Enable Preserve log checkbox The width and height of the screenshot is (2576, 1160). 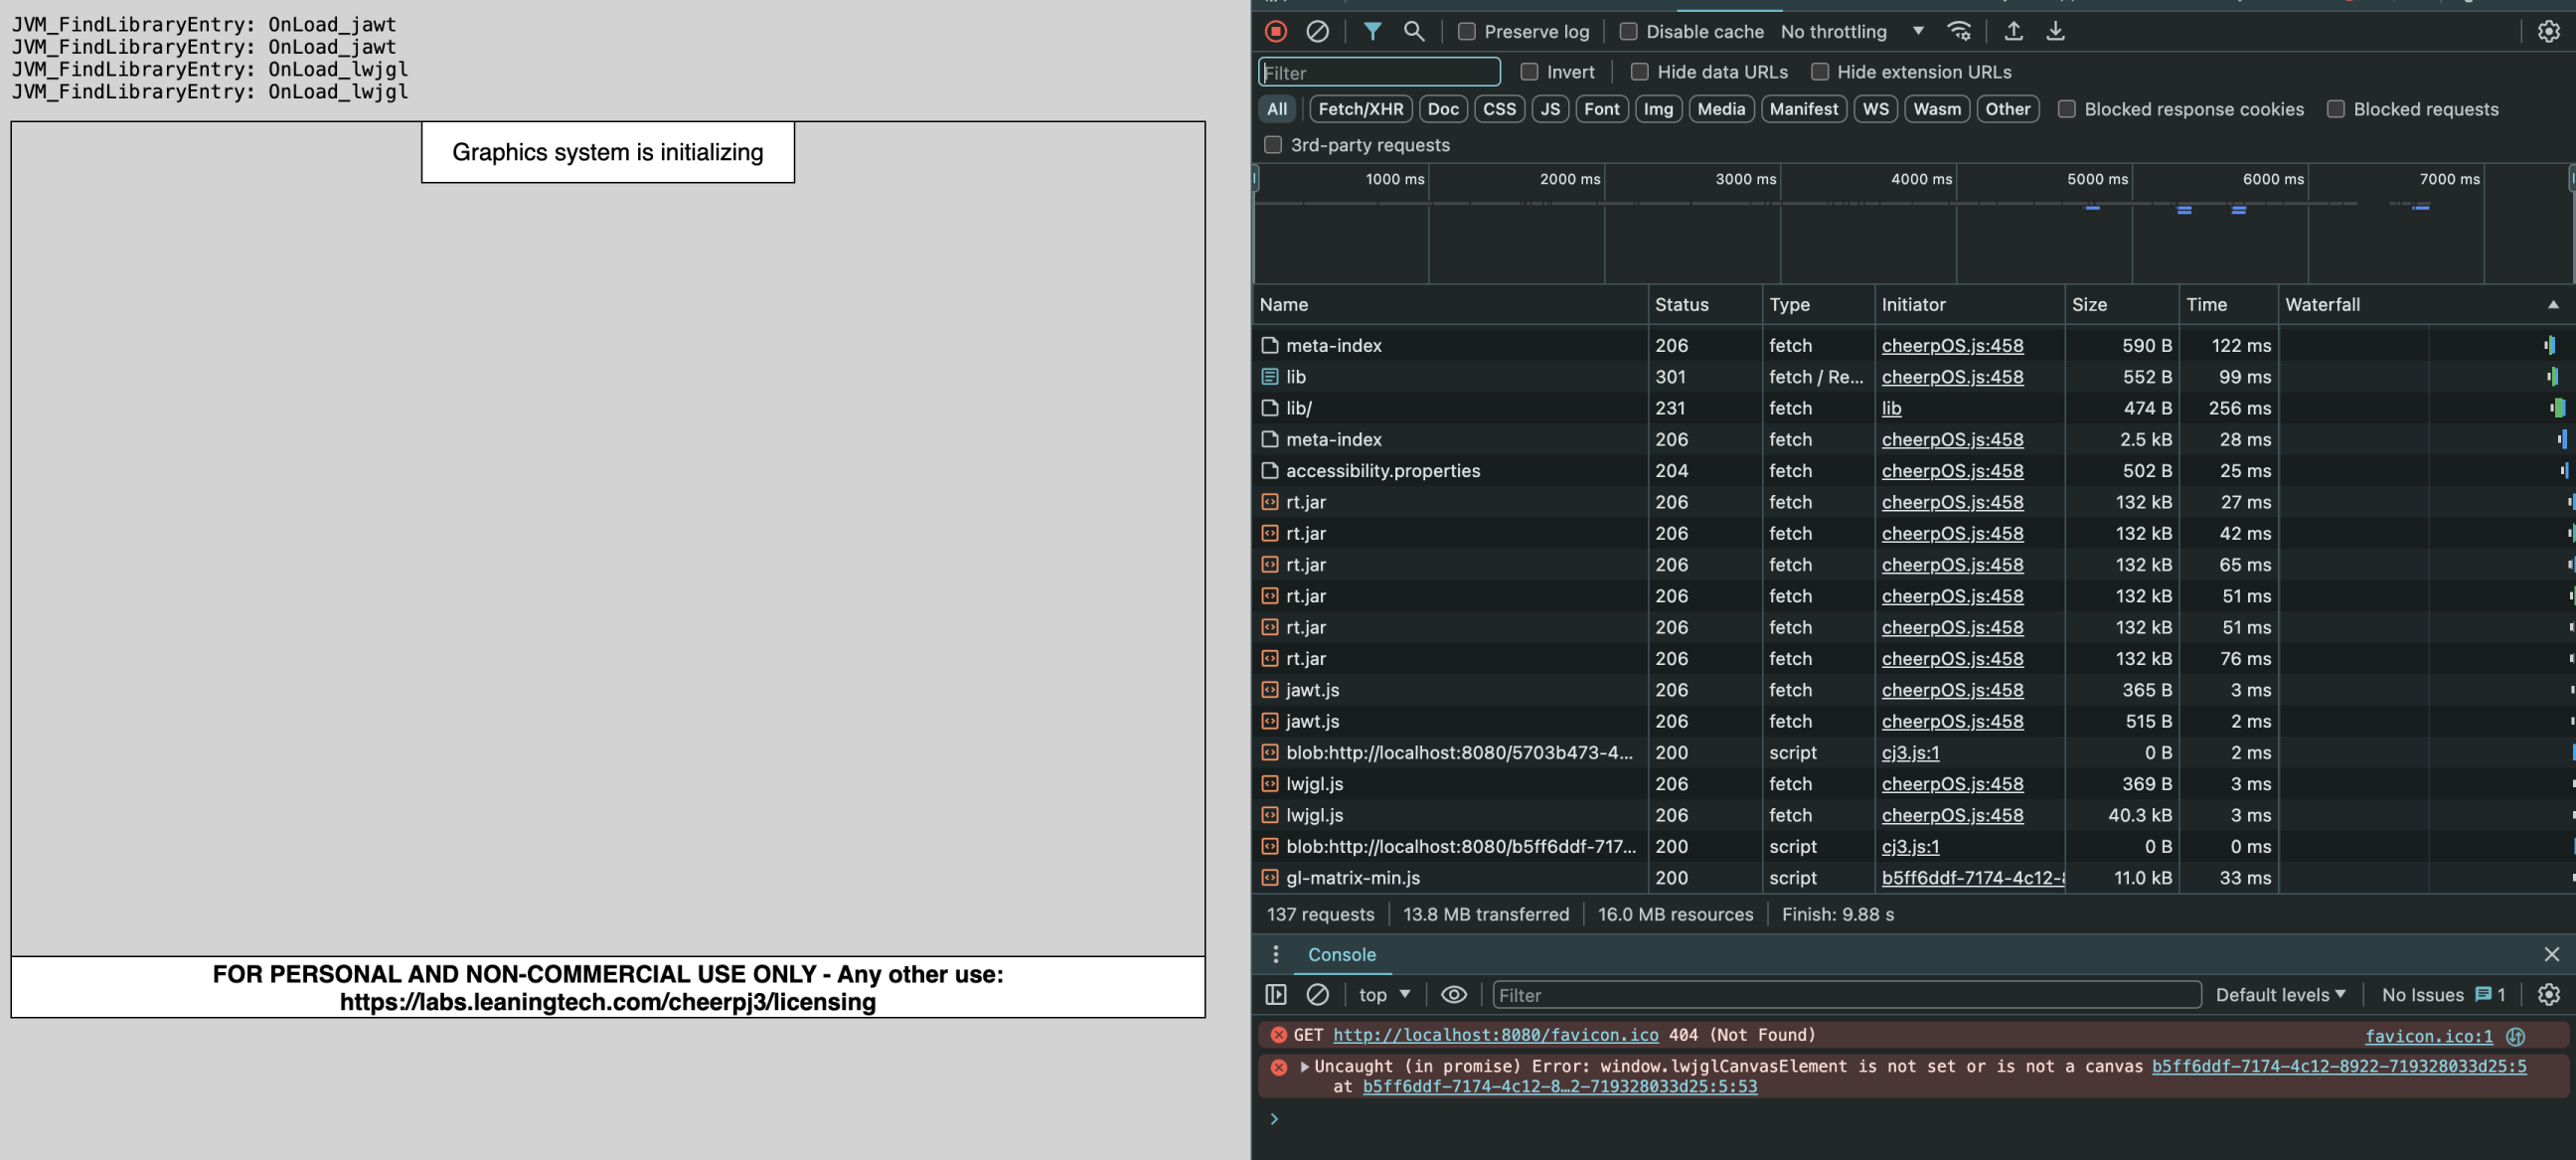(x=1467, y=31)
